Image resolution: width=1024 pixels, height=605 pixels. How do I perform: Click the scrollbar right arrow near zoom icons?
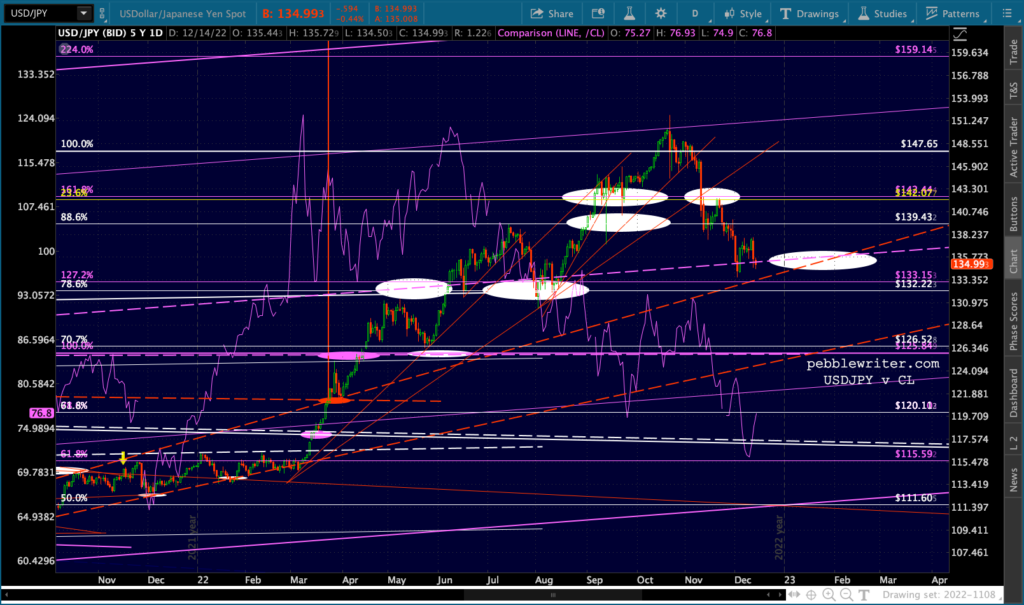pos(778,595)
